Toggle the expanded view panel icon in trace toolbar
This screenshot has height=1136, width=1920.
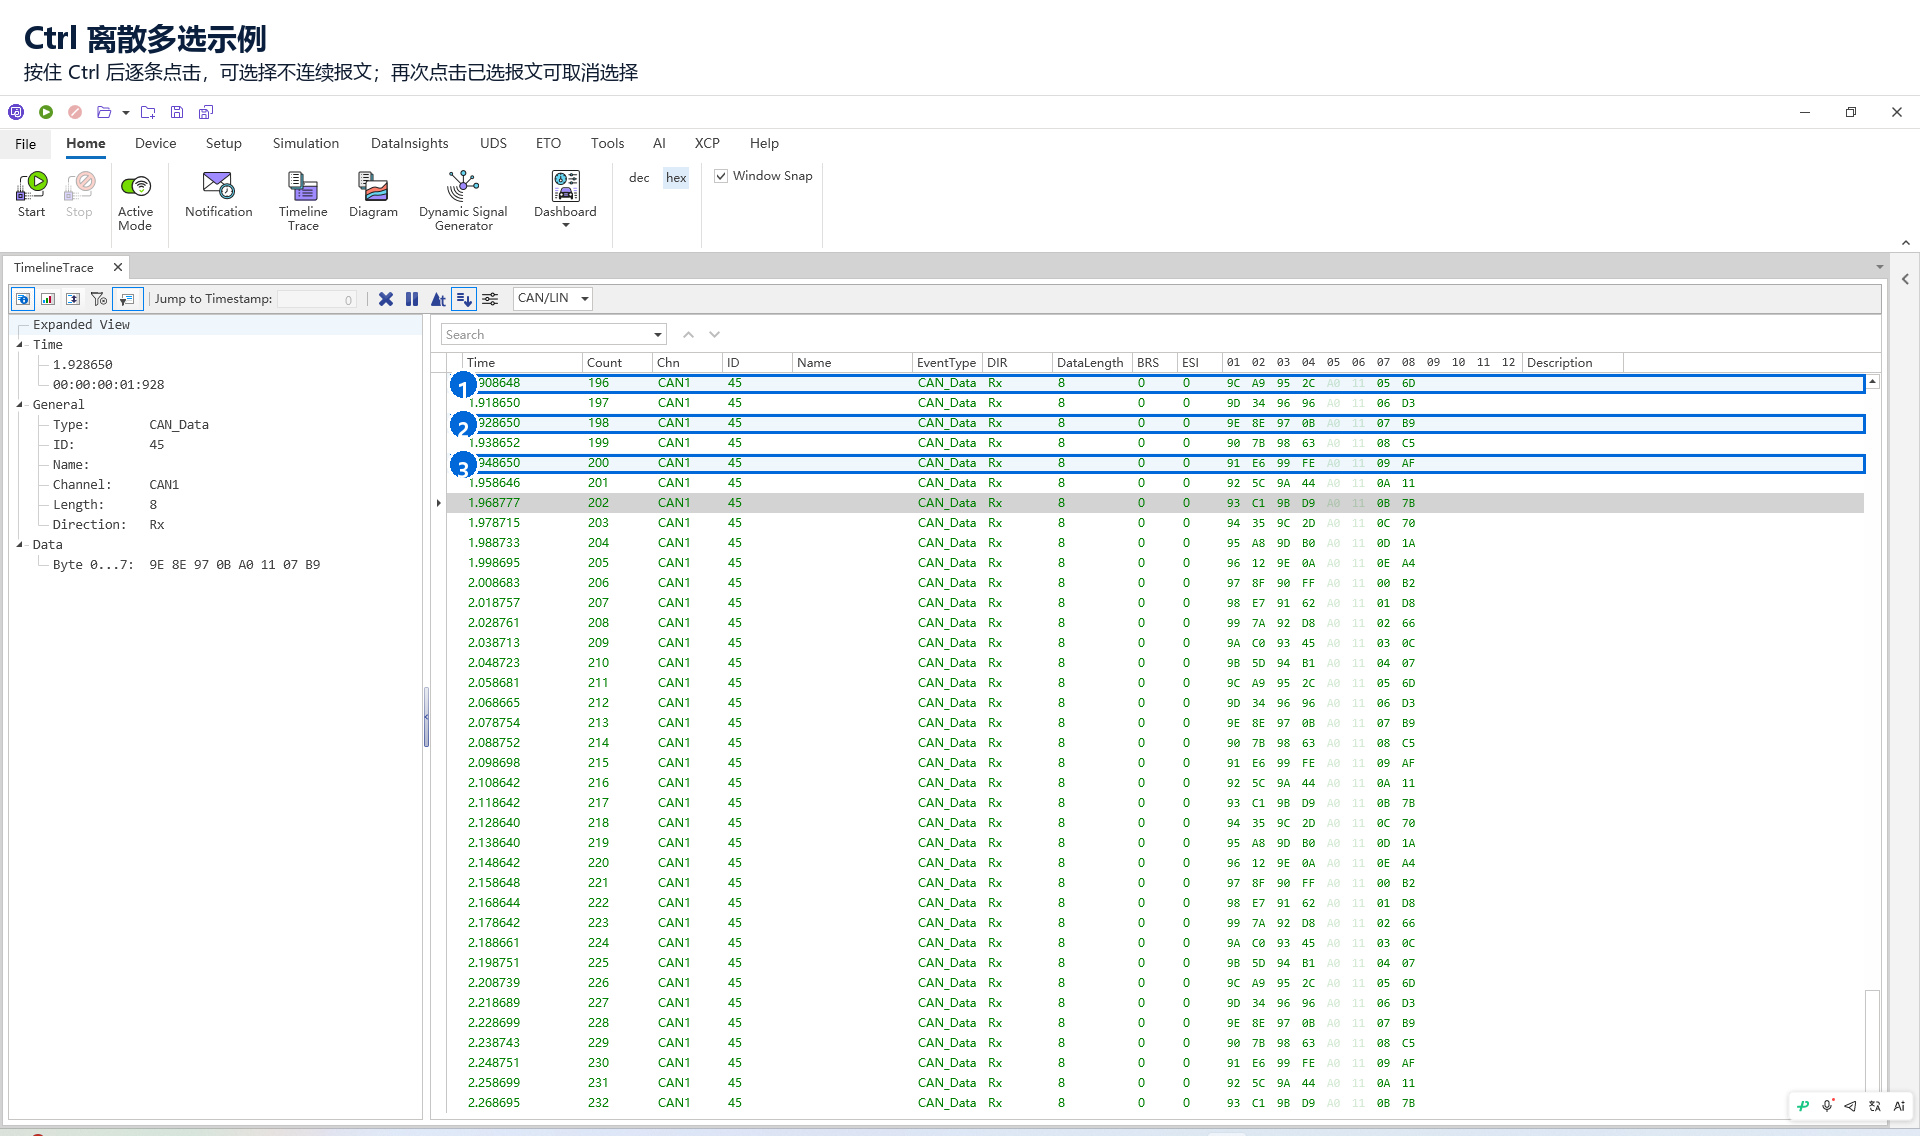126,299
